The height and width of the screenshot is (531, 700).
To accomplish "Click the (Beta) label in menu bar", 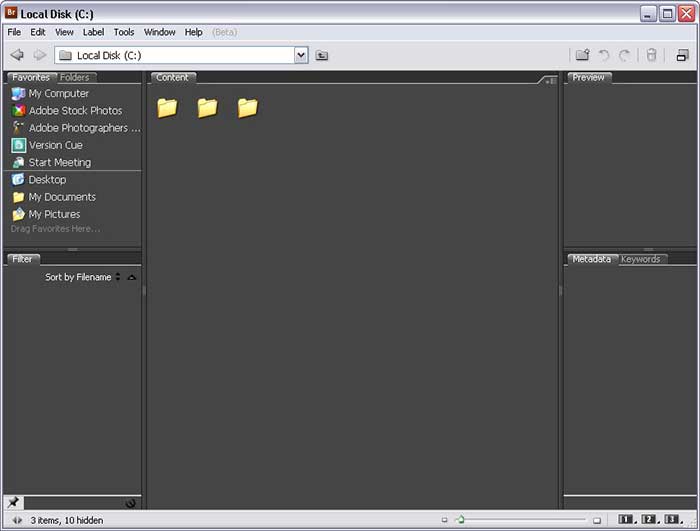I will point(225,32).
